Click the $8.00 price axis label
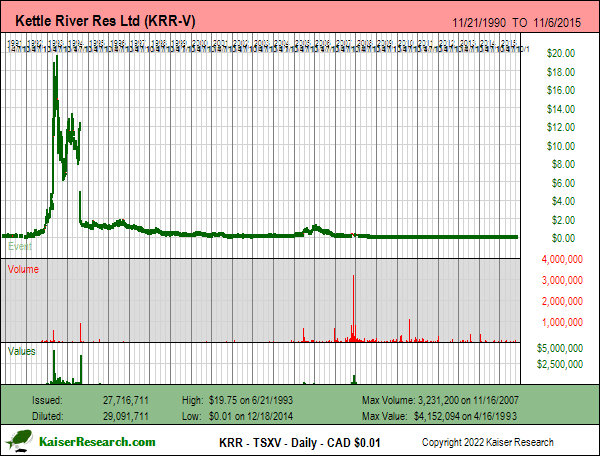Screen dimensions: 600x456 pos(563,164)
